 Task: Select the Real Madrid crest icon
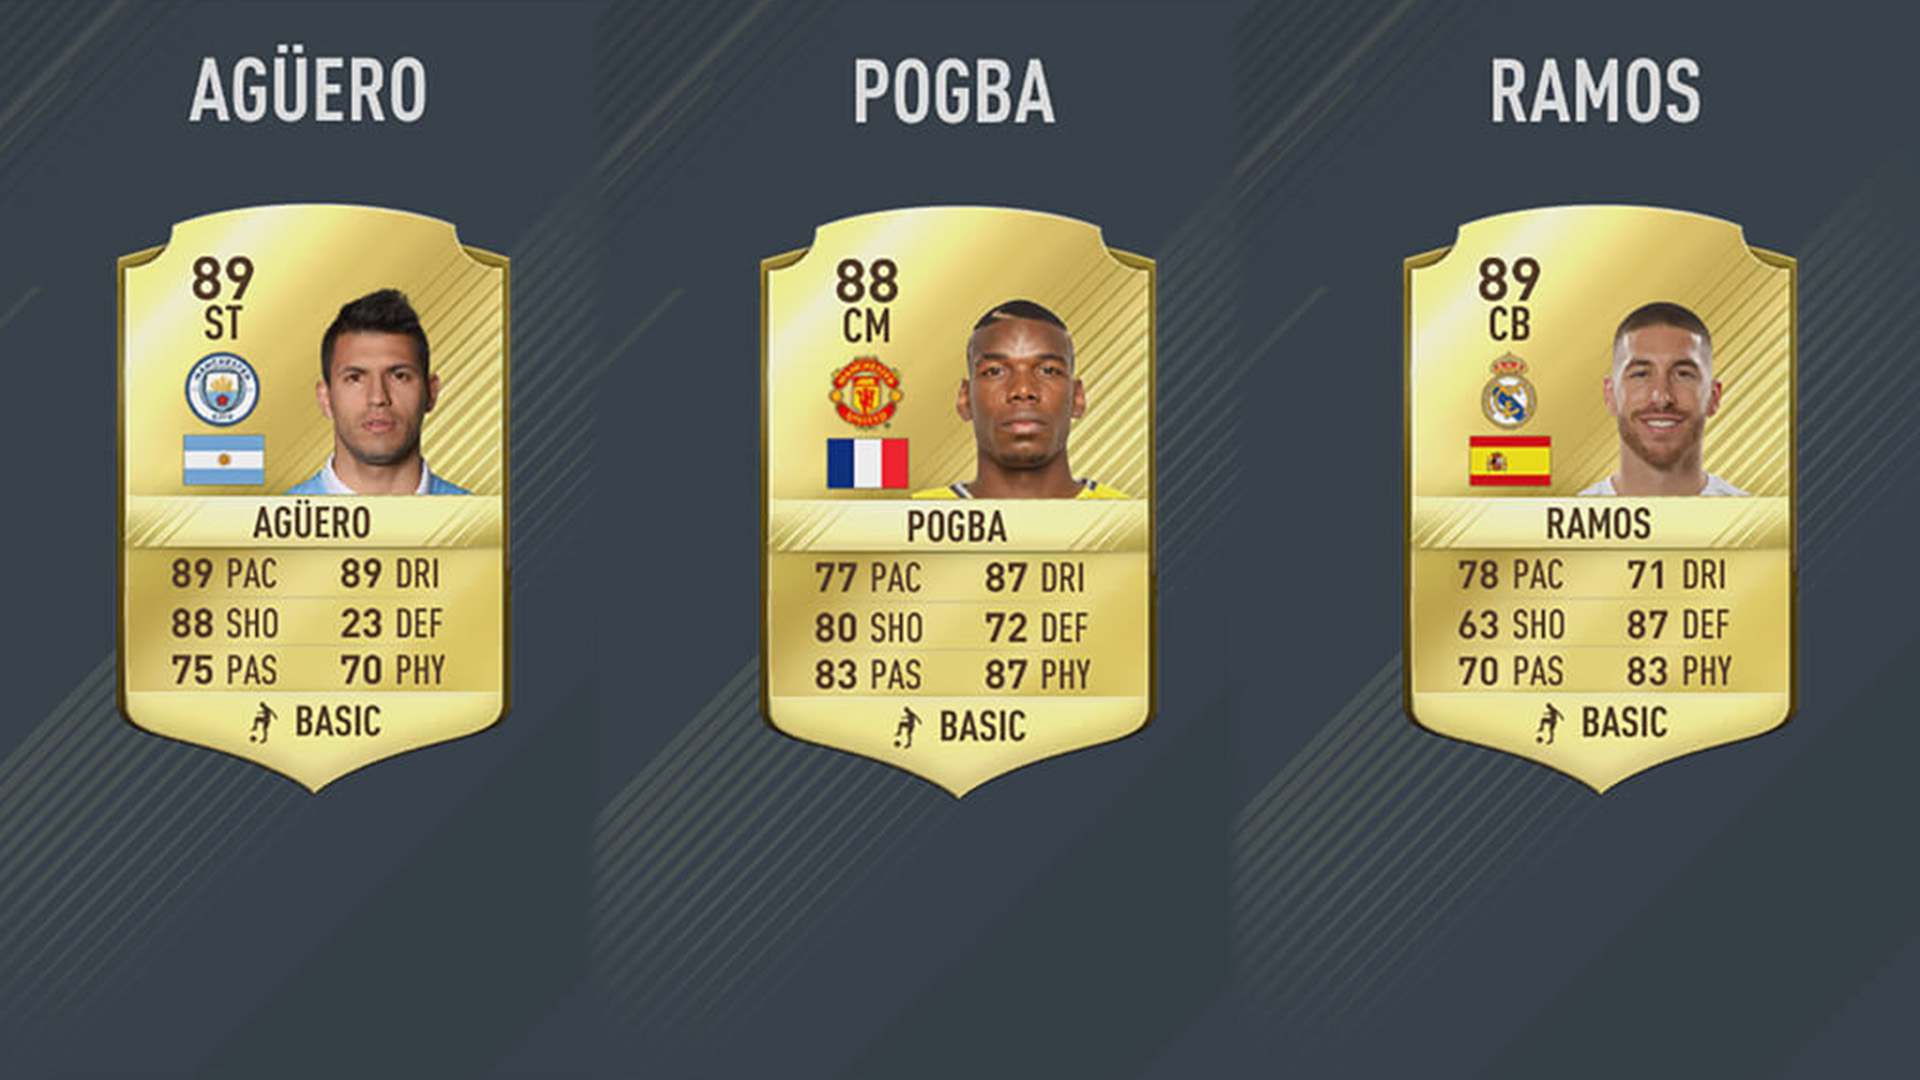1509,390
